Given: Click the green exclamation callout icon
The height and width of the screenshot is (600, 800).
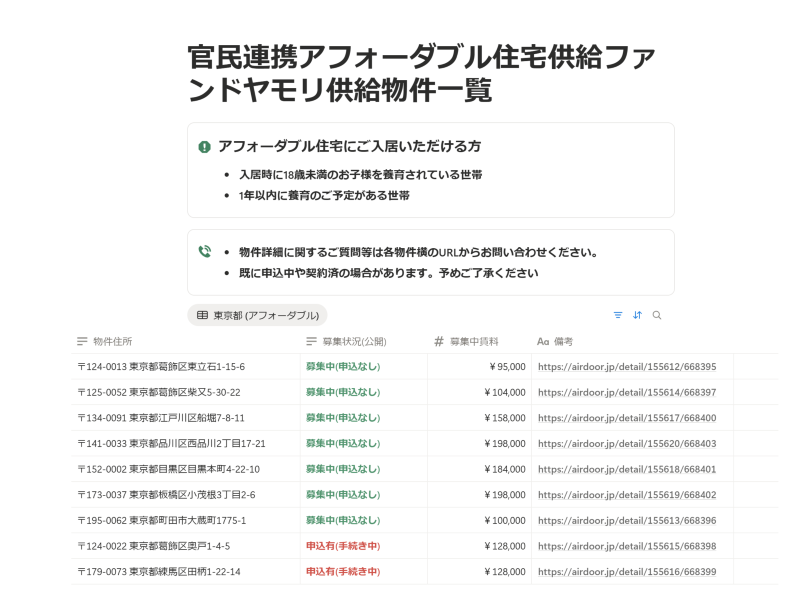Looking at the screenshot, I should click(204, 147).
